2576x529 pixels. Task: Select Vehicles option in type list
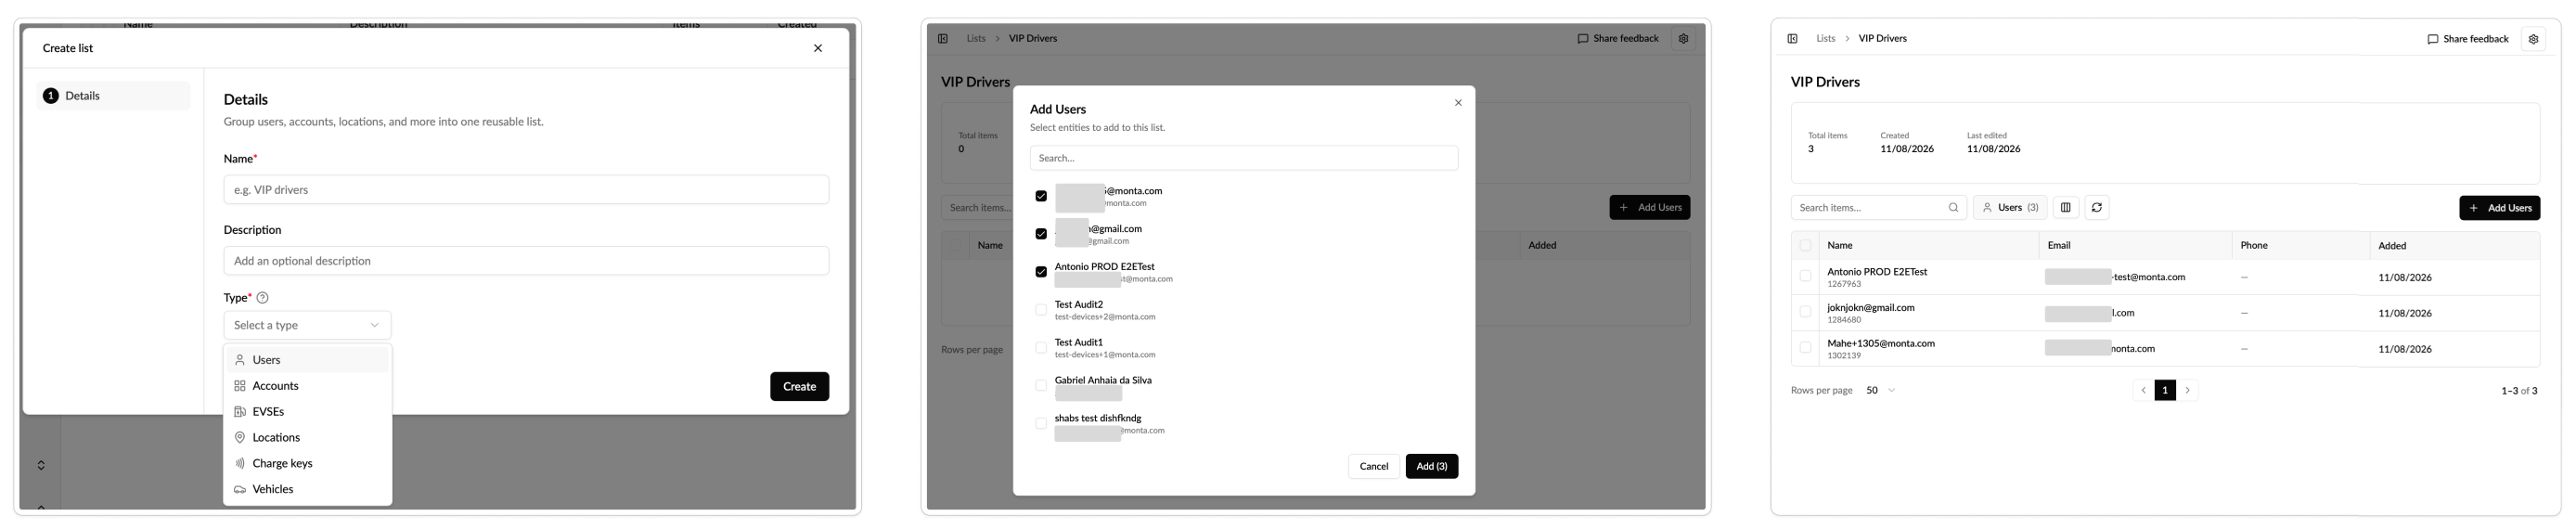click(x=307, y=490)
